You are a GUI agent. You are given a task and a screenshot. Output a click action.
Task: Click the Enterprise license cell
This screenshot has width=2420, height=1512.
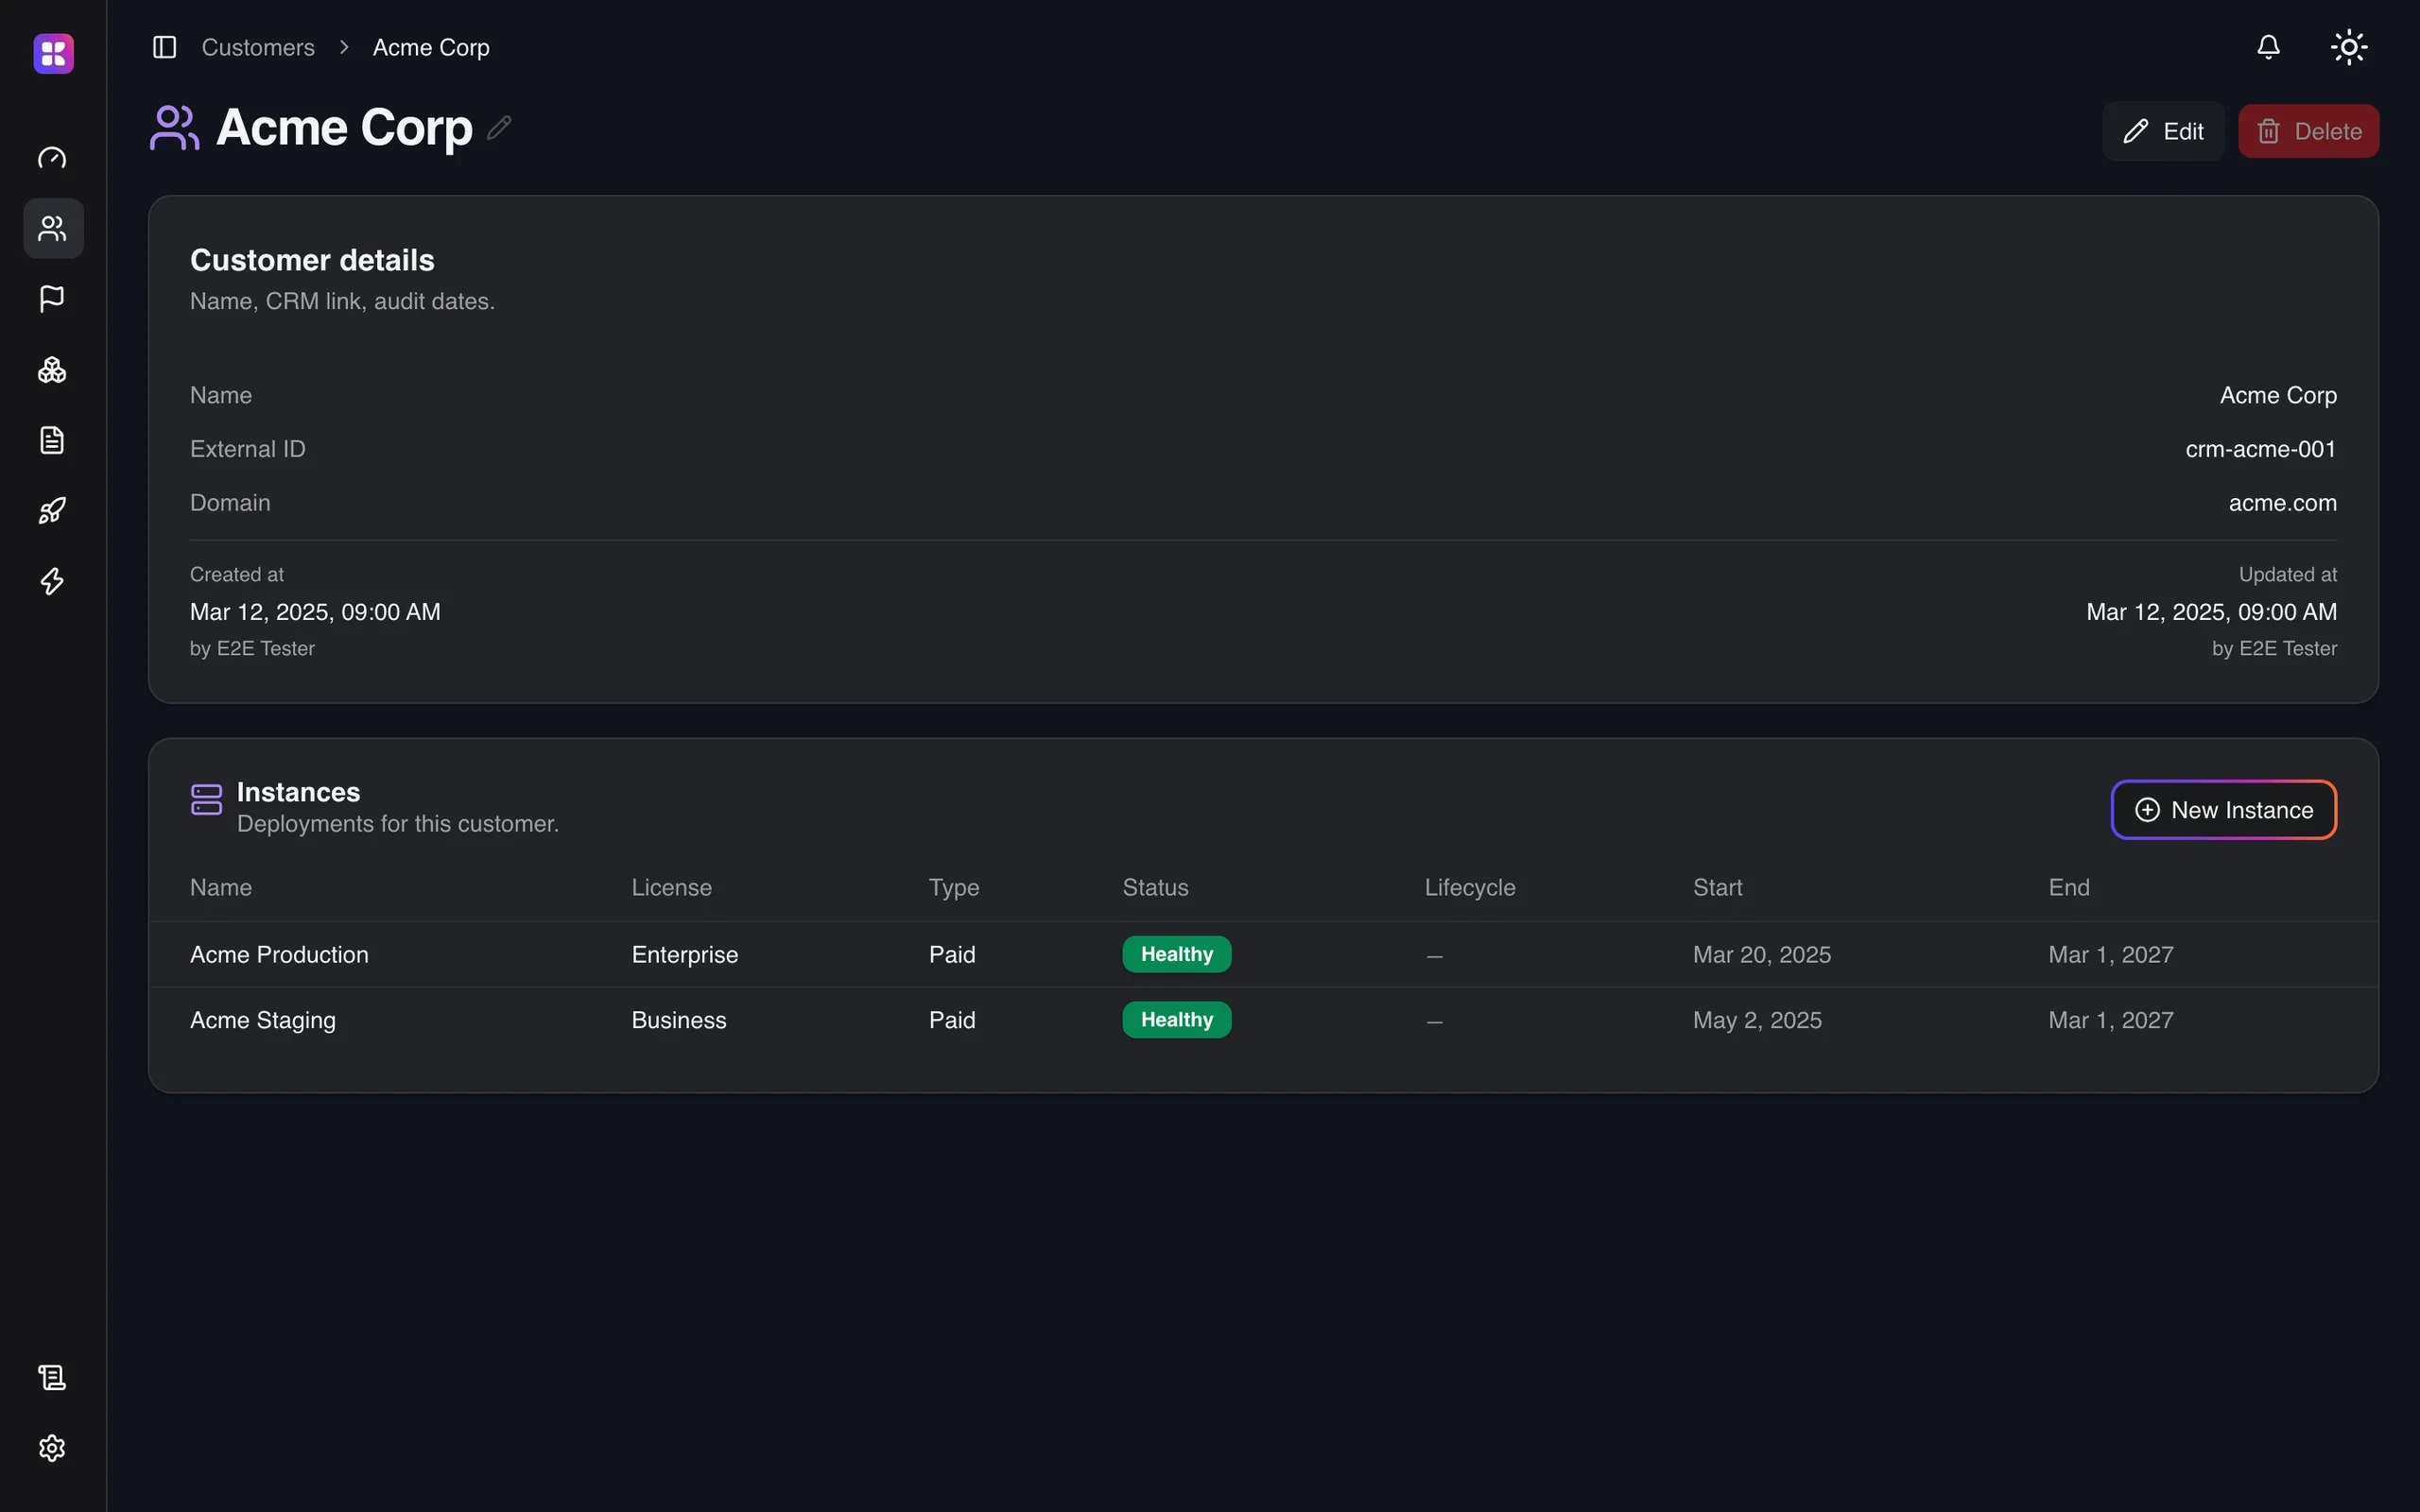click(x=685, y=954)
